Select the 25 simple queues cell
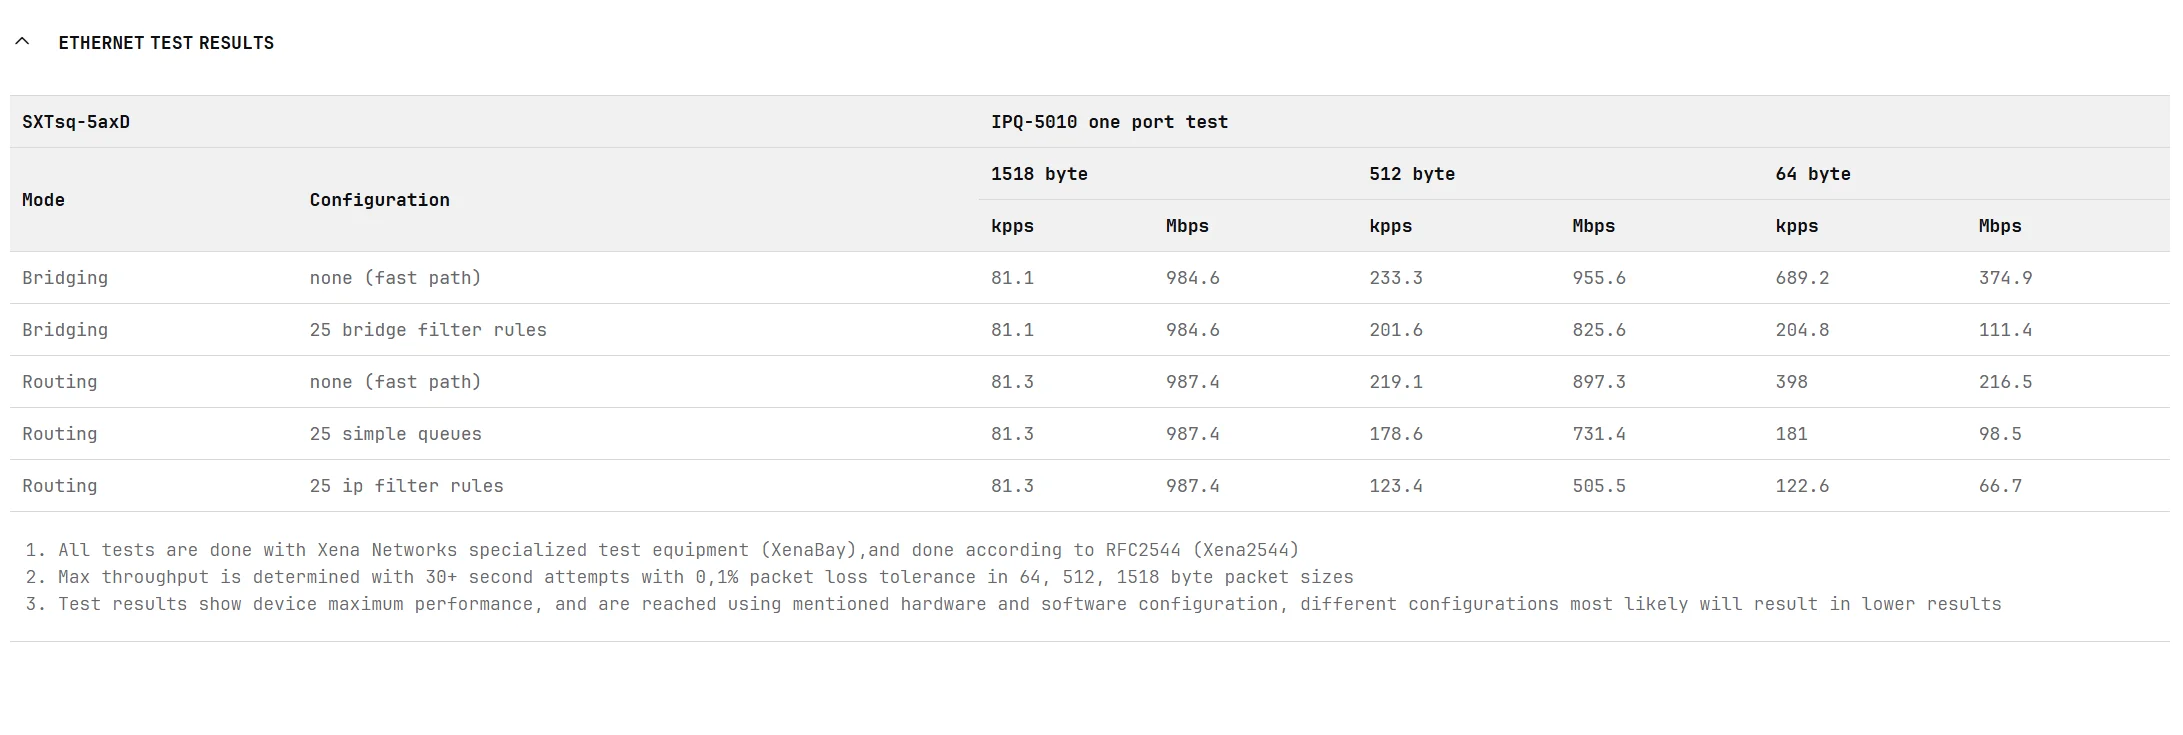2183x735 pixels. pos(396,434)
